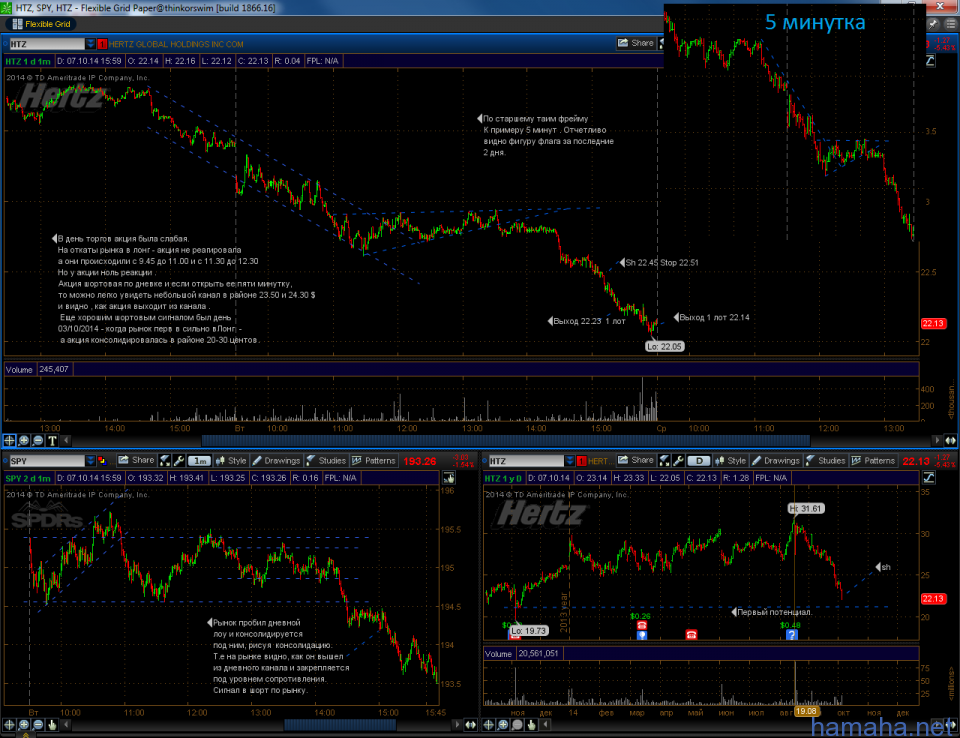Click the crosshair icon under daily HTZ chart
The height and width of the screenshot is (738, 960).
point(489,725)
